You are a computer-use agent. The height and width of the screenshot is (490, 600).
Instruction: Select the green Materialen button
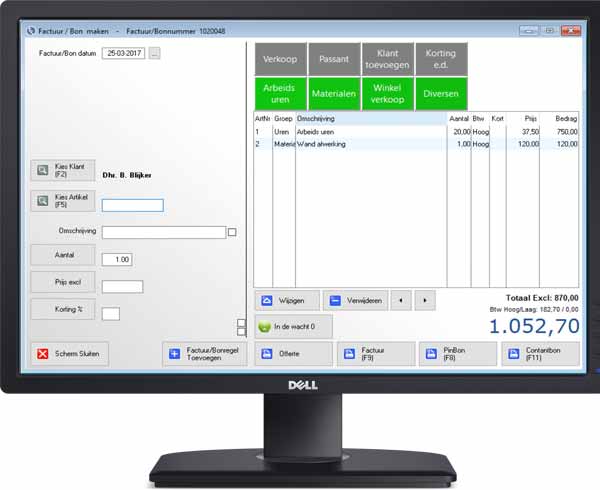(334, 94)
